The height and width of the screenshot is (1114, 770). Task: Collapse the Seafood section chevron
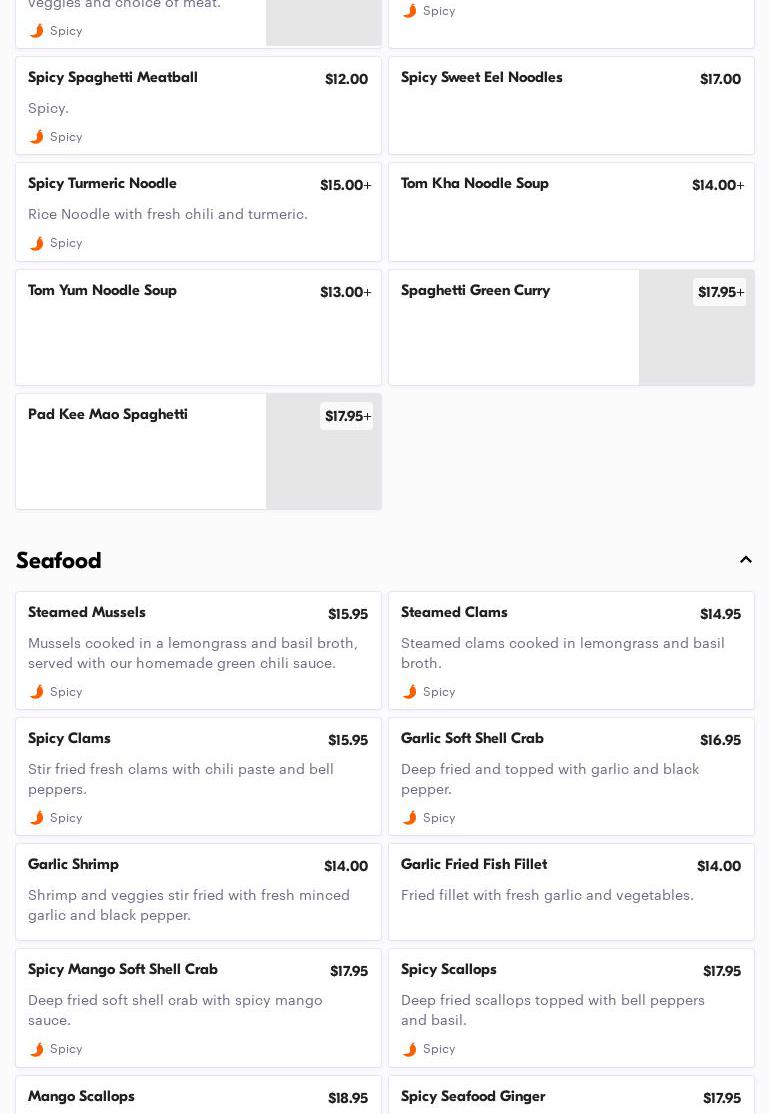click(x=746, y=560)
